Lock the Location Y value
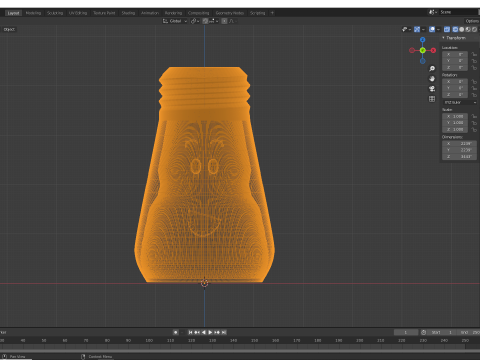This screenshot has width=480, height=360. 474,61
